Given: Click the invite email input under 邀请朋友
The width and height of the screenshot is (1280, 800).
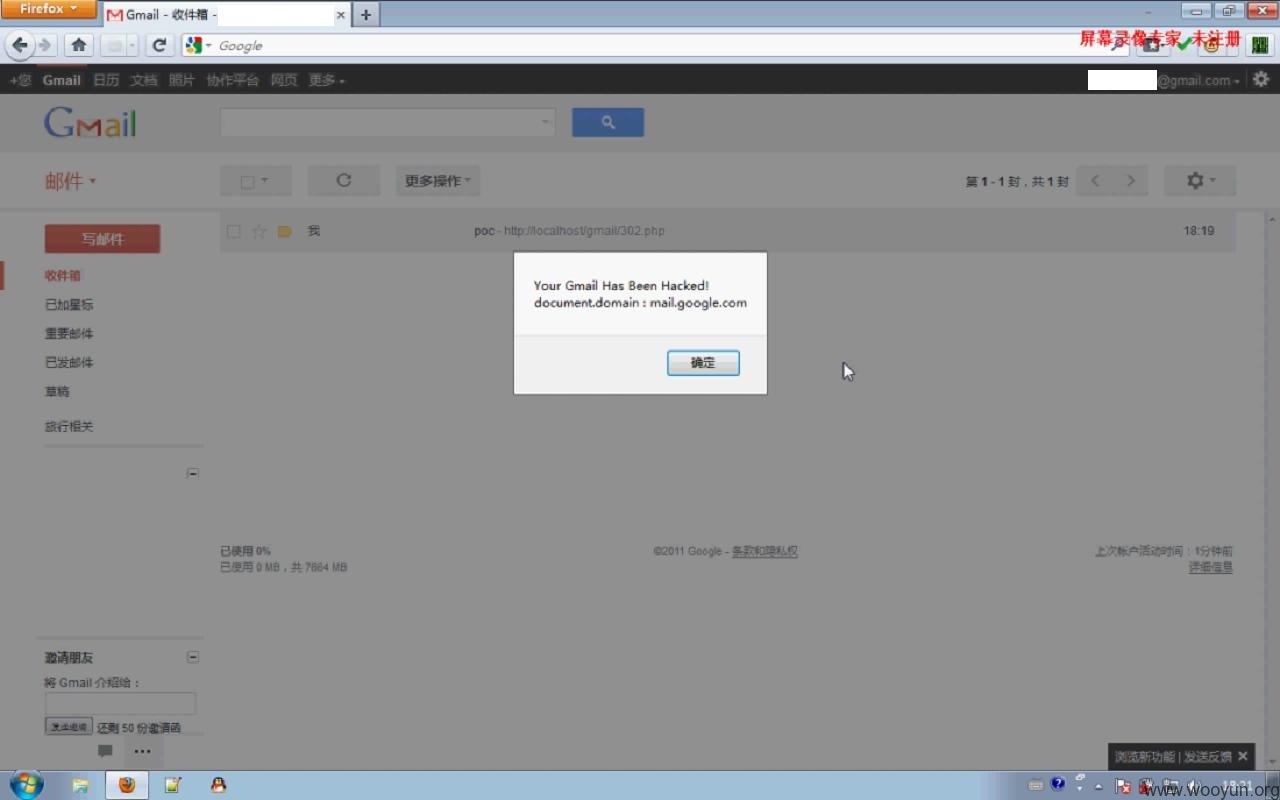Looking at the screenshot, I should (x=120, y=703).
